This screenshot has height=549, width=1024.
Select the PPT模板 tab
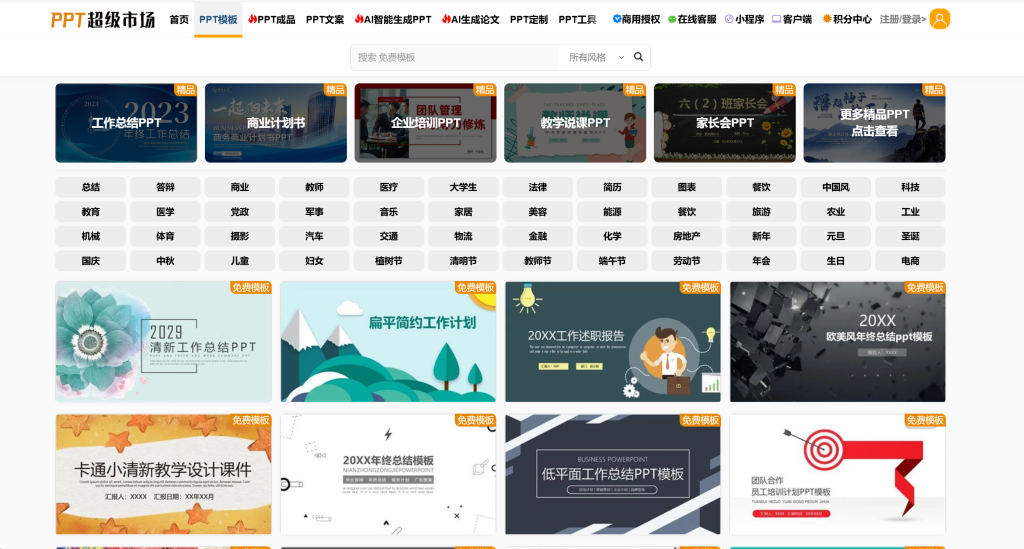click(218, 20)
